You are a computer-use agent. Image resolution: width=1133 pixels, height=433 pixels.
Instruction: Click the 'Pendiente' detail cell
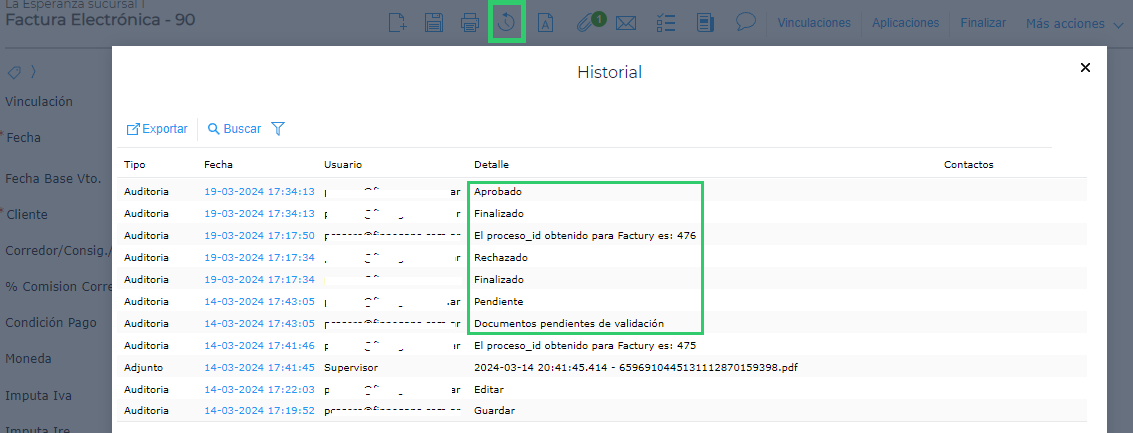click(x=499, y=301)
